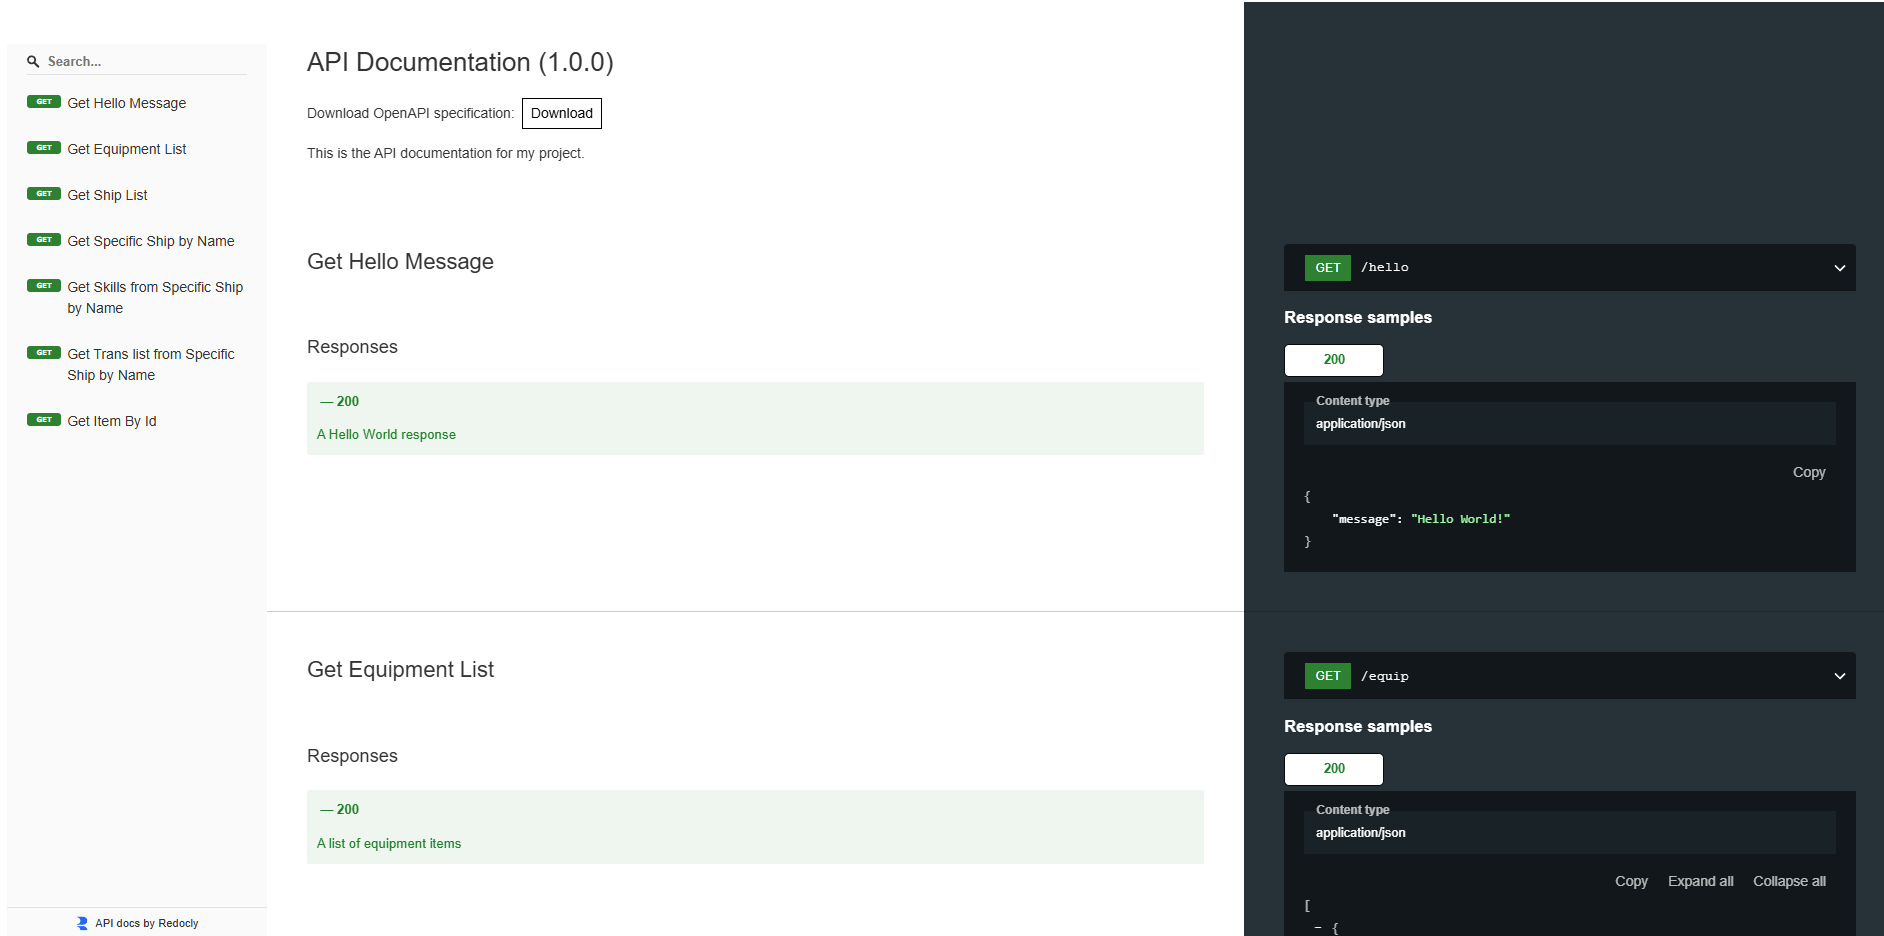
Task: Click GET badge beside Get Hello Message
Action: click(44, 102)
